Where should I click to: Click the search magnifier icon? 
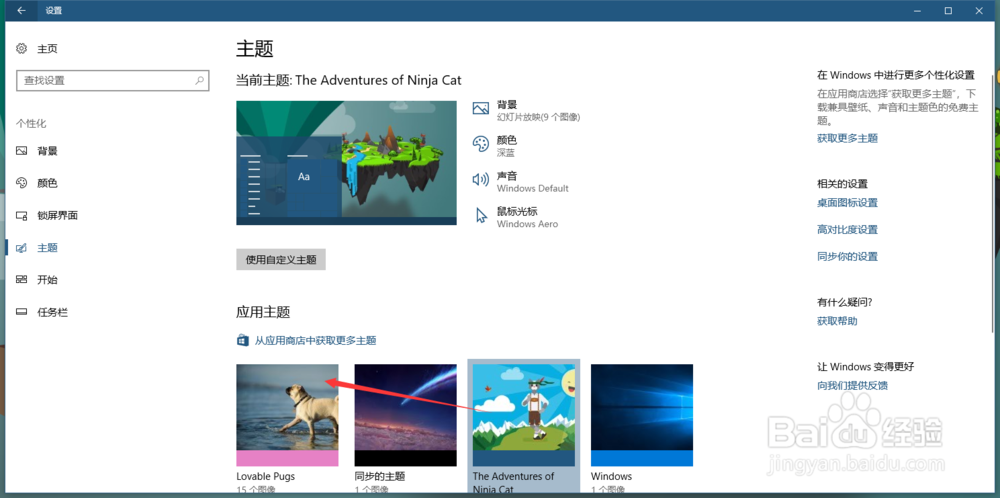[x=200, y=80]
